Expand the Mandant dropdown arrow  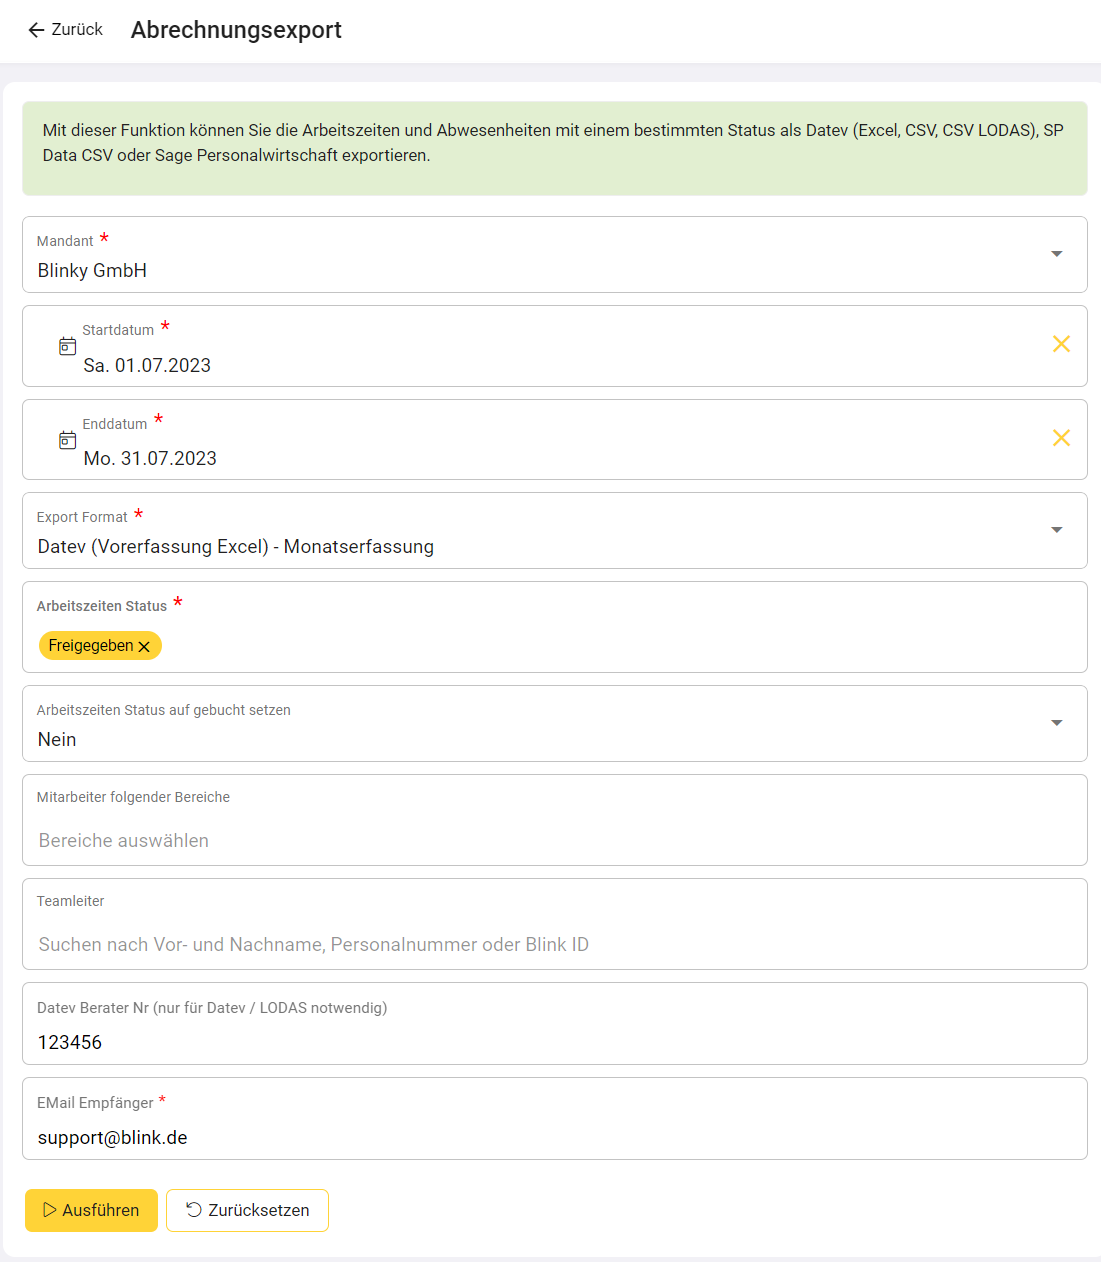click(1056, 254)
